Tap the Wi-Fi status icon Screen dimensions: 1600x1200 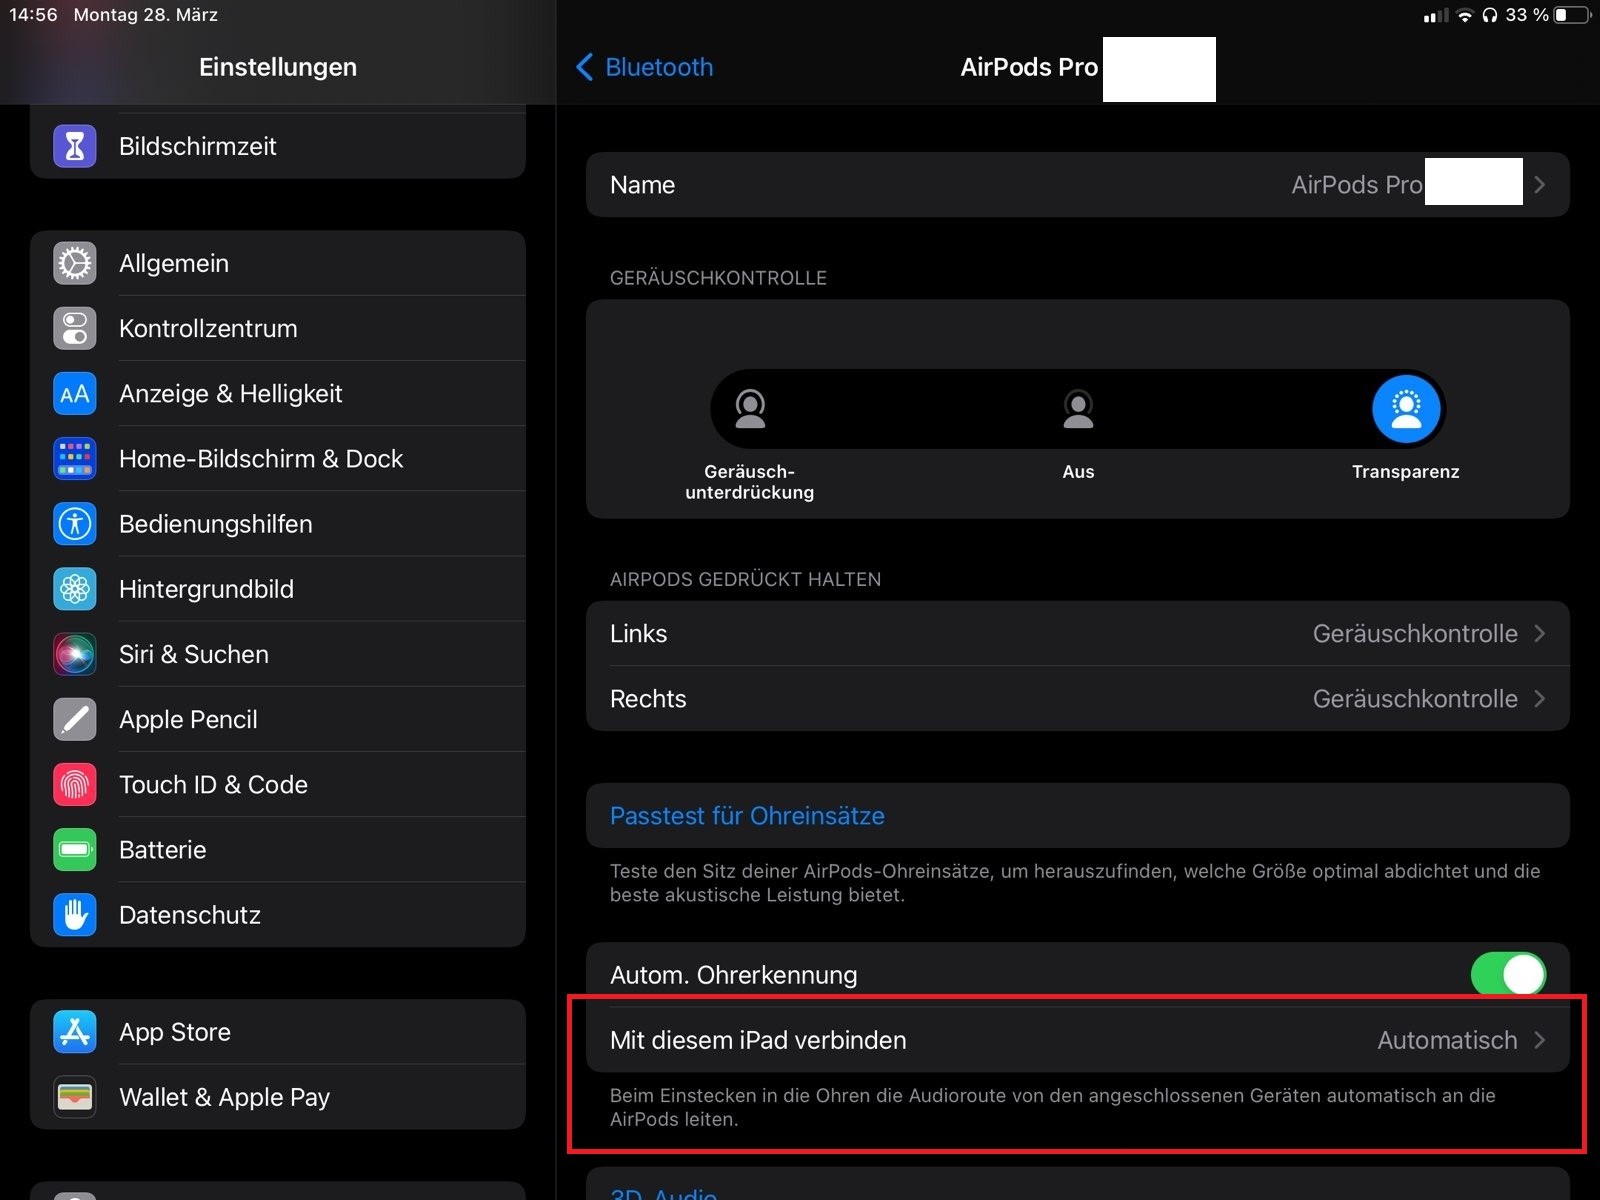(x=1465, y=15)
